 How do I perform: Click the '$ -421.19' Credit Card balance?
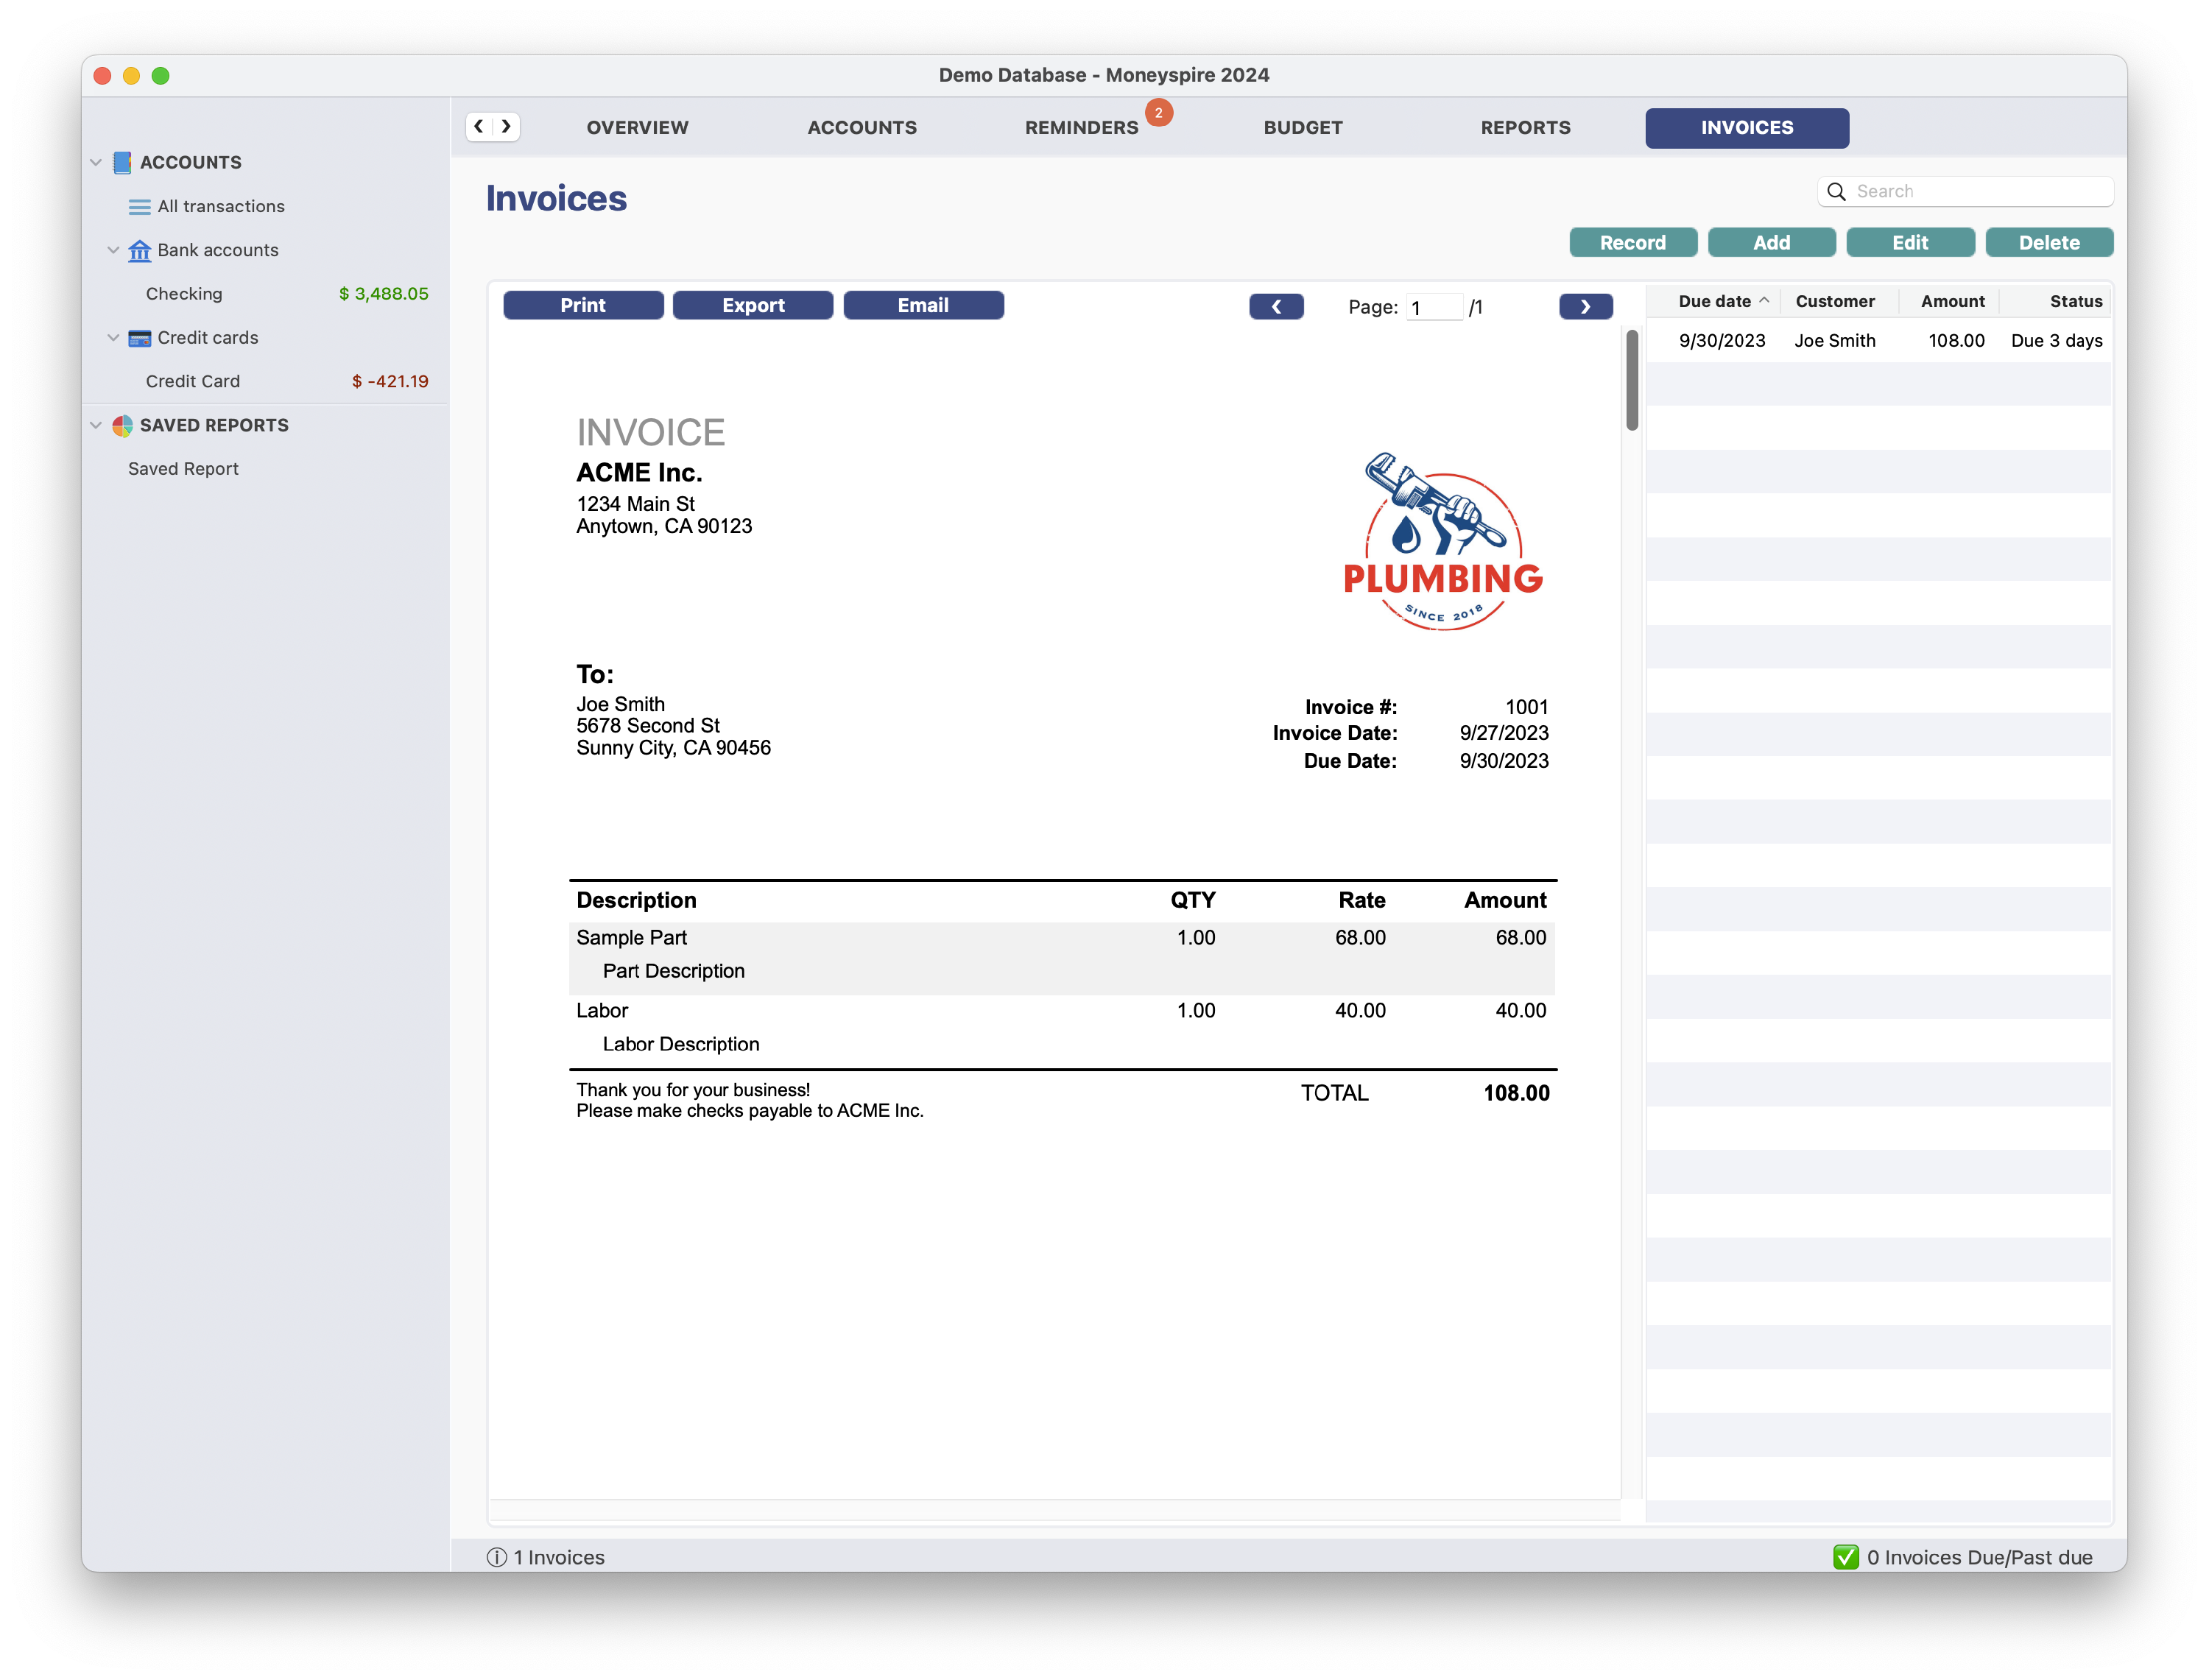389,381
